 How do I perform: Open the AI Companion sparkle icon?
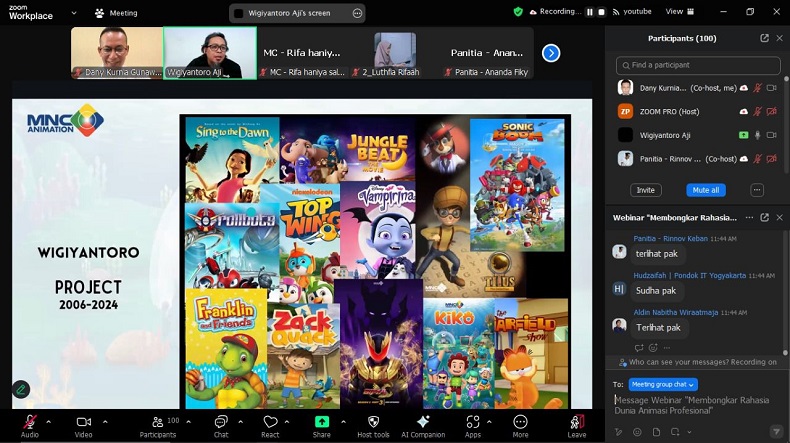(x=423, y=422)
